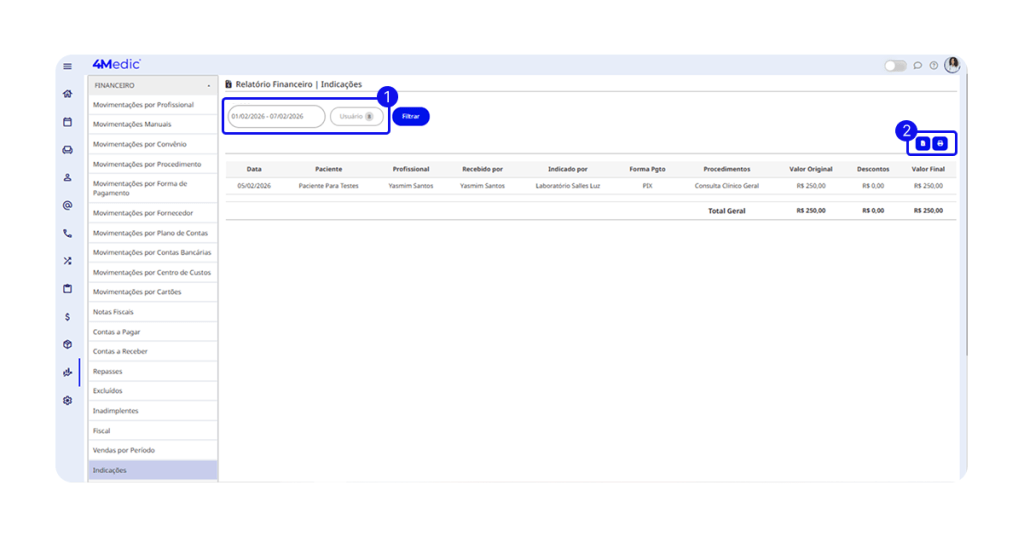
Task: Open the date range picker field
Action: point(276,116)
